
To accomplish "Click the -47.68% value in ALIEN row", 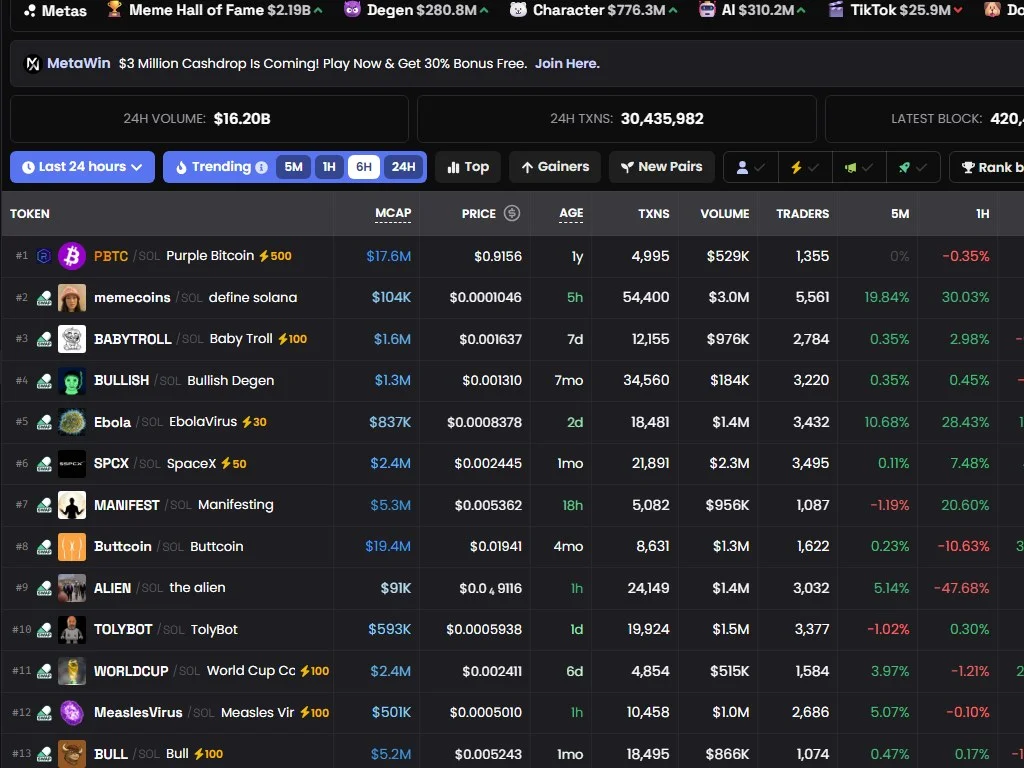I will click(961, 588).
